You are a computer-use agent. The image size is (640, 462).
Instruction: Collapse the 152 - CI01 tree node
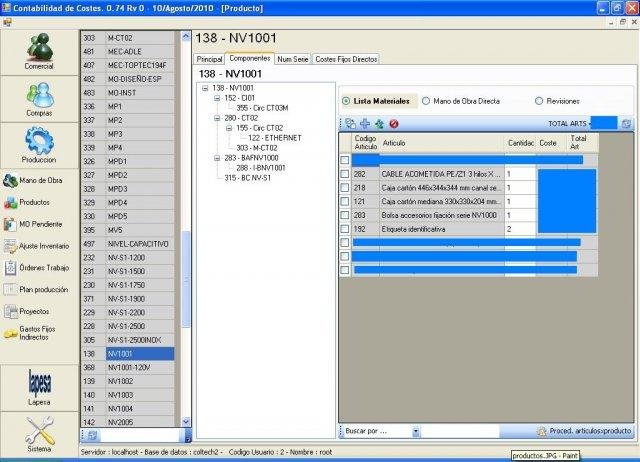click(x=217, y=98)
